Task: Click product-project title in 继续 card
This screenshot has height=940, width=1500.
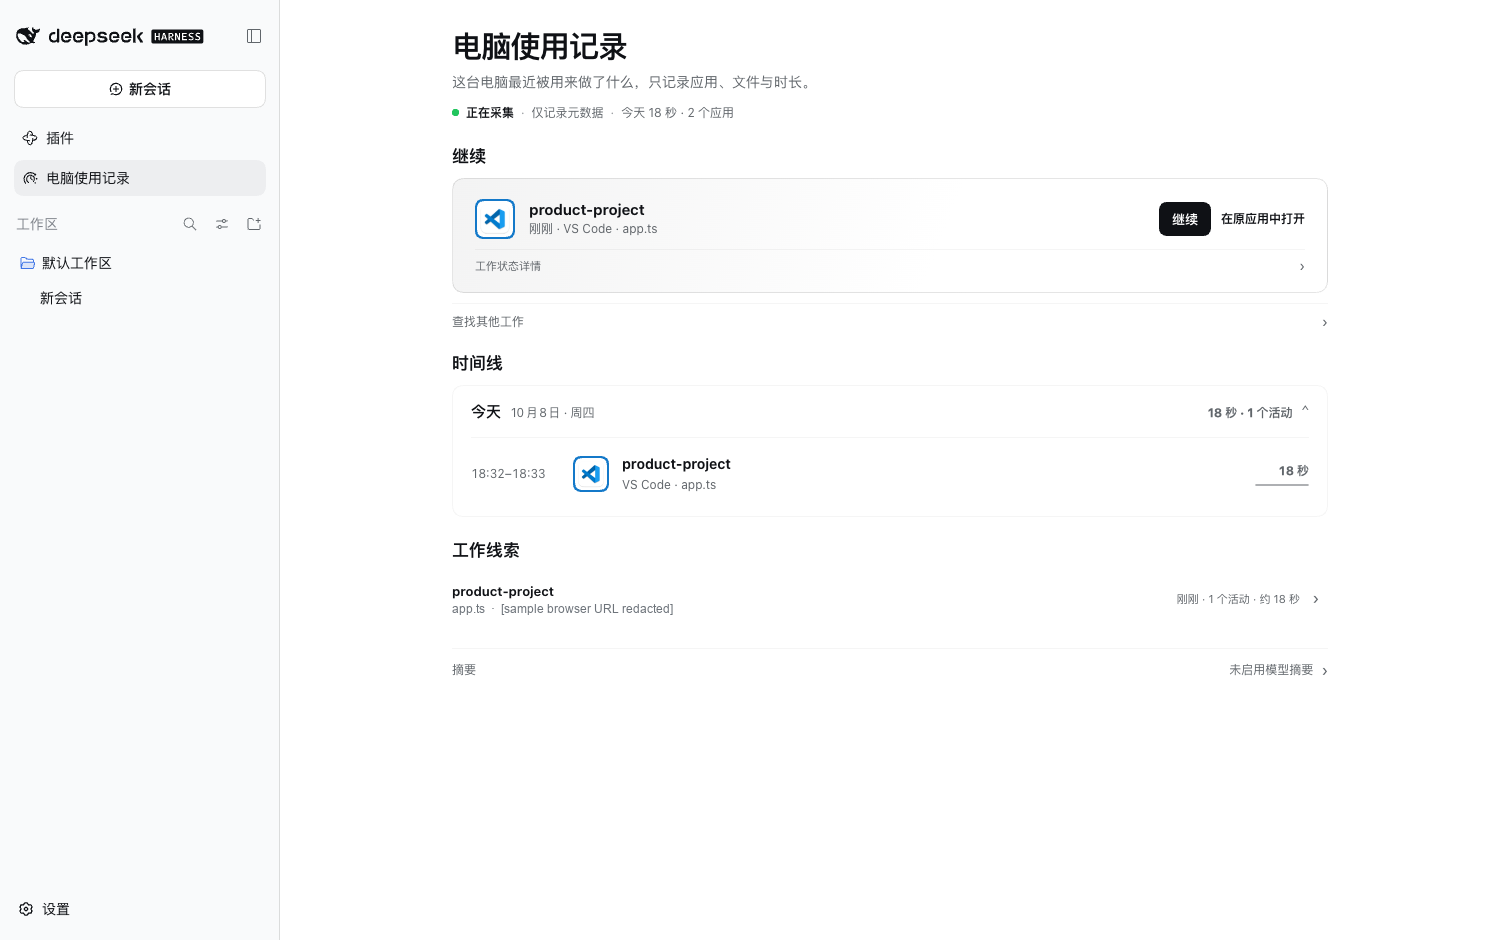Action: click(x=587, y=210)
